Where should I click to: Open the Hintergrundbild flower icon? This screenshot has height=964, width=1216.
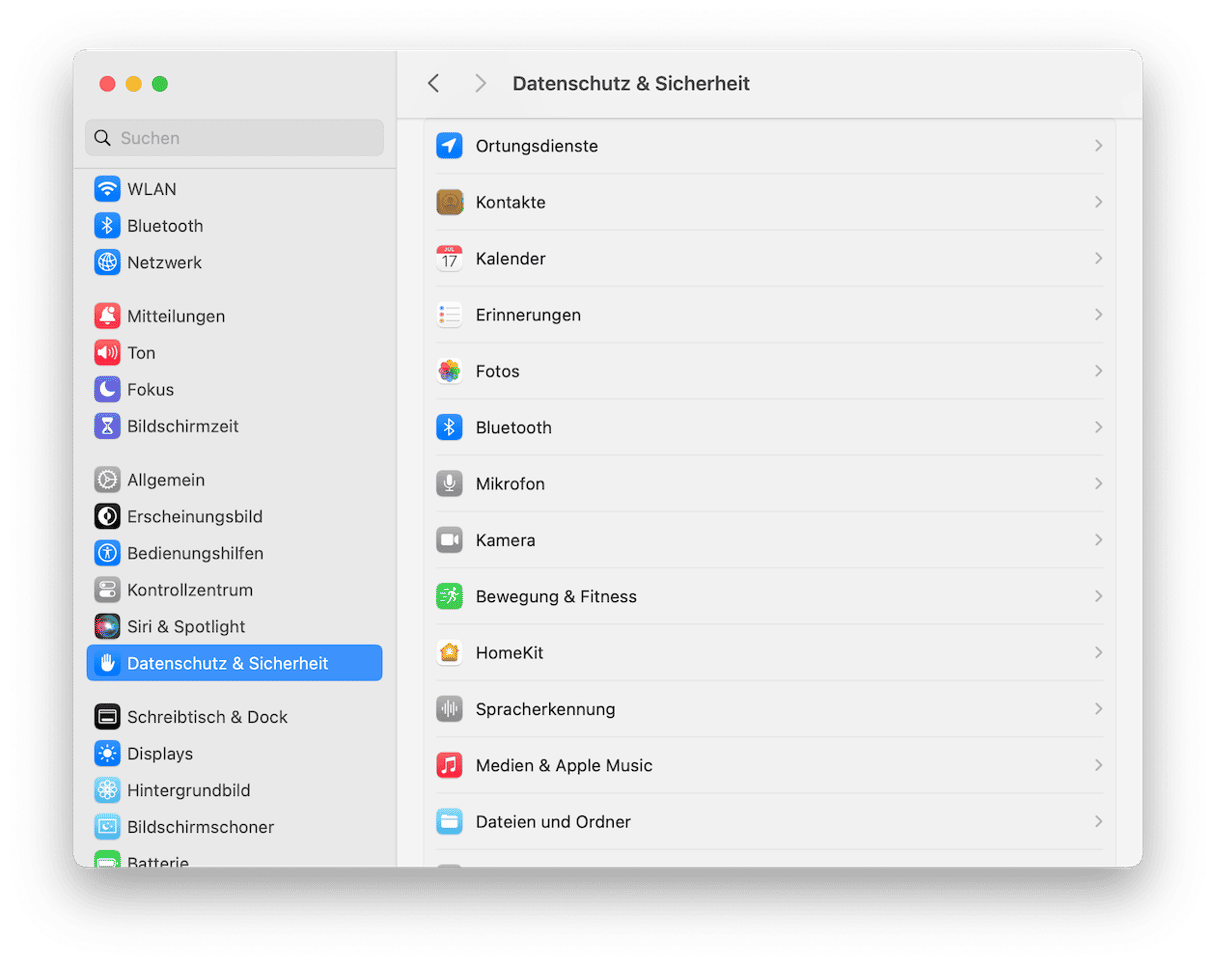pyautogui.click(x=107, y=790)
